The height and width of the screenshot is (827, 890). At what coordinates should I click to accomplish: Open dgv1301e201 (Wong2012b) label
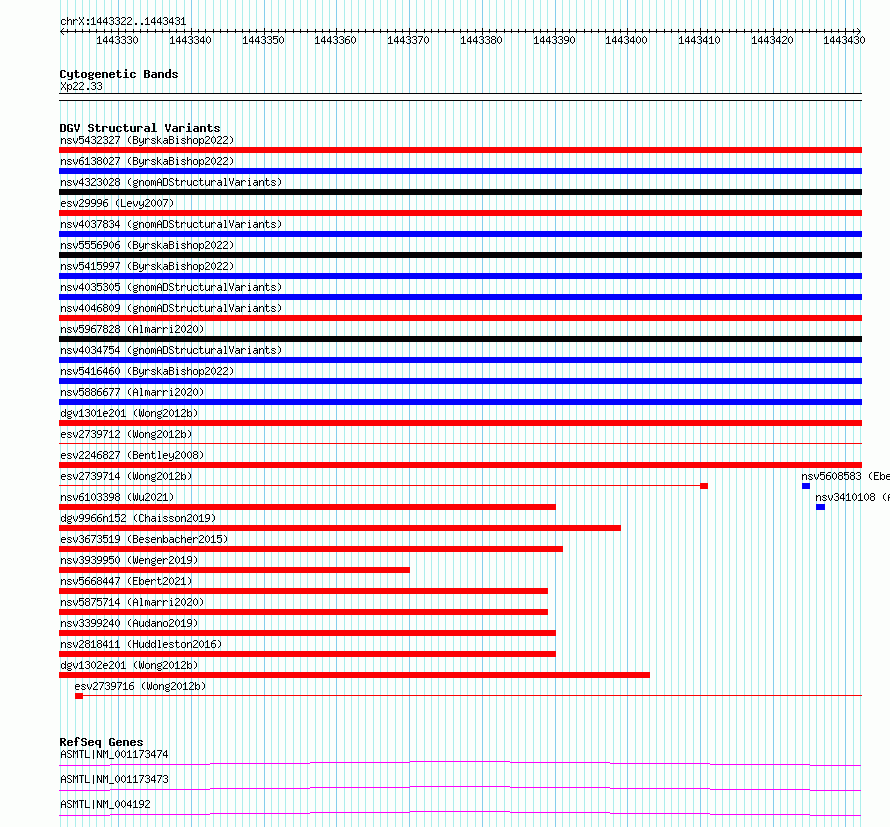(x=129, y=413)
